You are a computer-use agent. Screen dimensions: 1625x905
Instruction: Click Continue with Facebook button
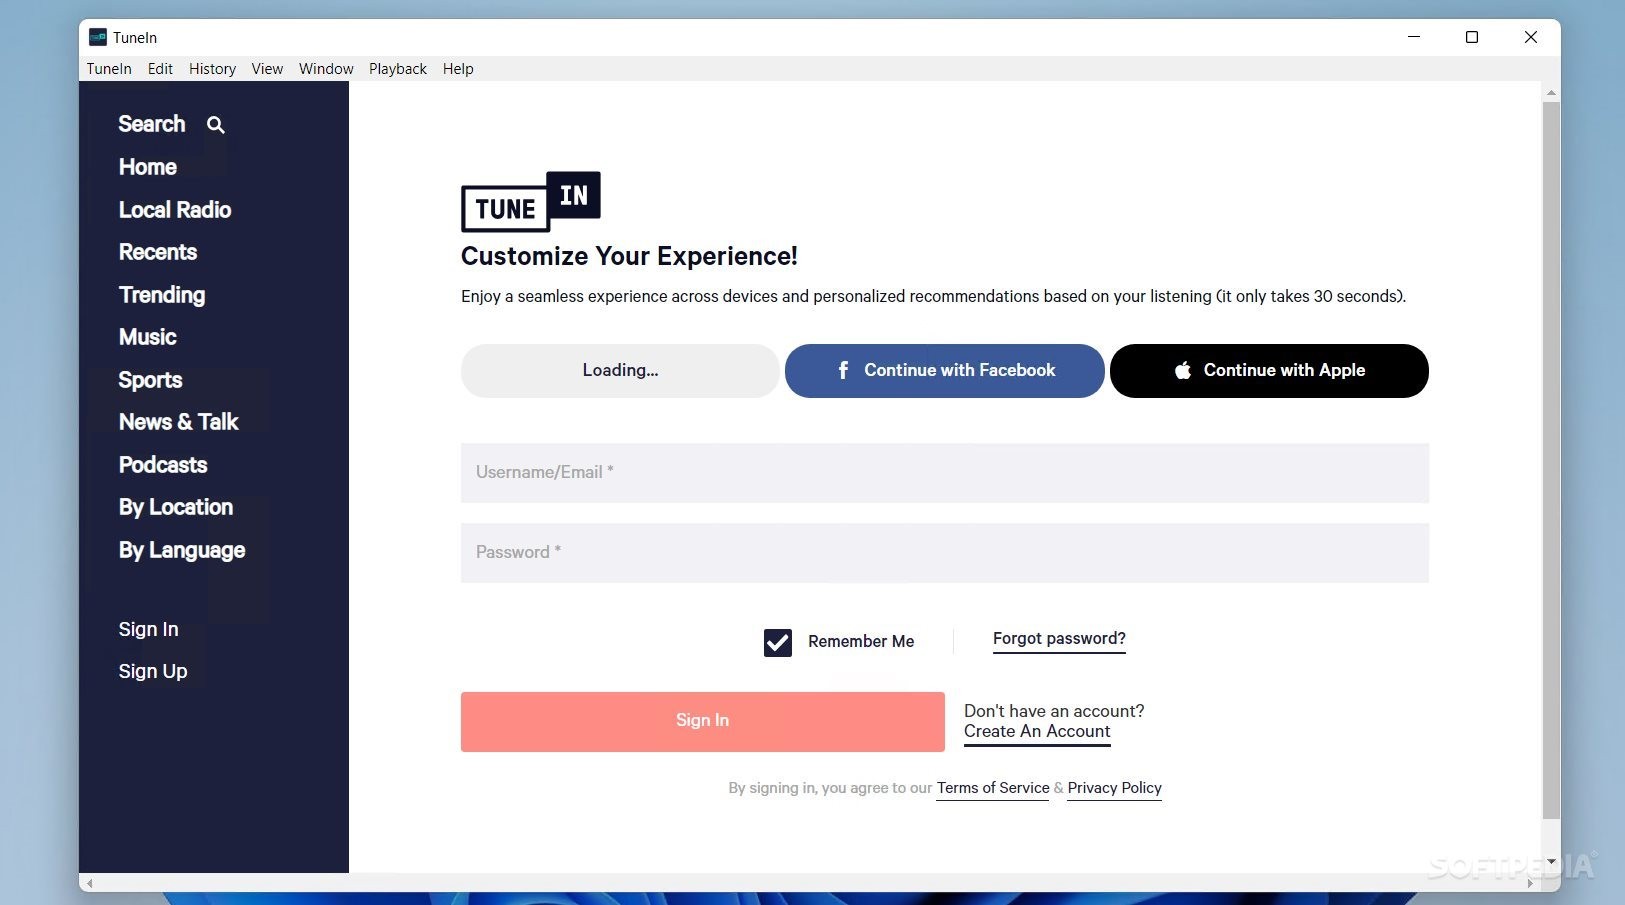945,371
